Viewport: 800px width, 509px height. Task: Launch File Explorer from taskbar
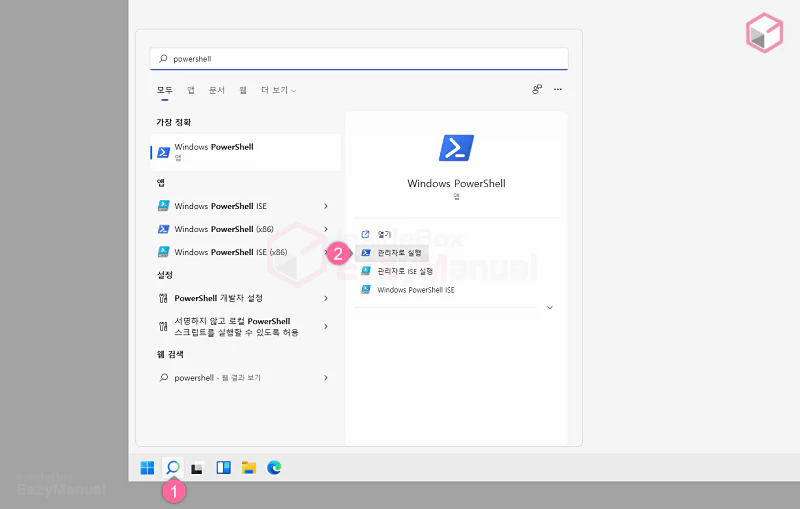tap(249, 468)
